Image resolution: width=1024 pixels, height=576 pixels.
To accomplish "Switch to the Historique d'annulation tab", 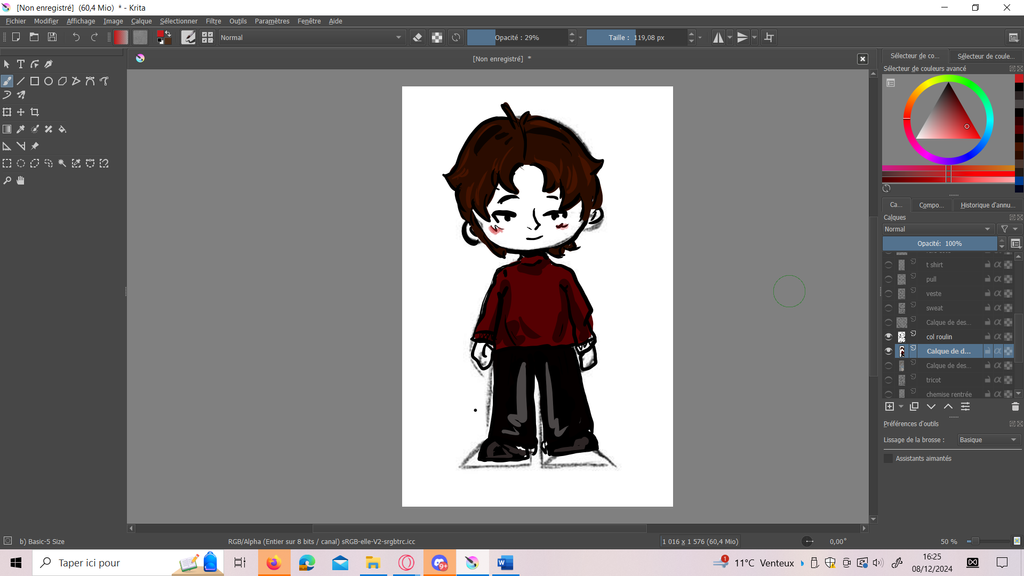I will pos(987,205).
